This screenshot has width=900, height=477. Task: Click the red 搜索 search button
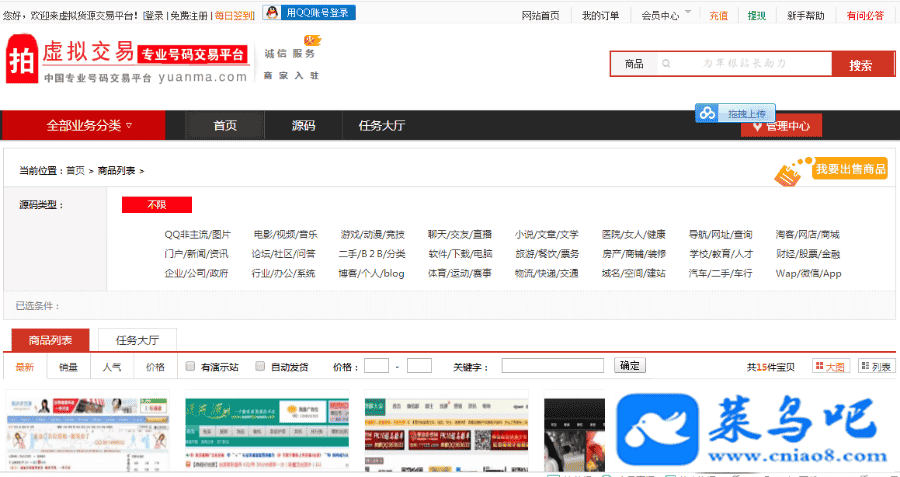pyautogui.click(x=860, y=65)
